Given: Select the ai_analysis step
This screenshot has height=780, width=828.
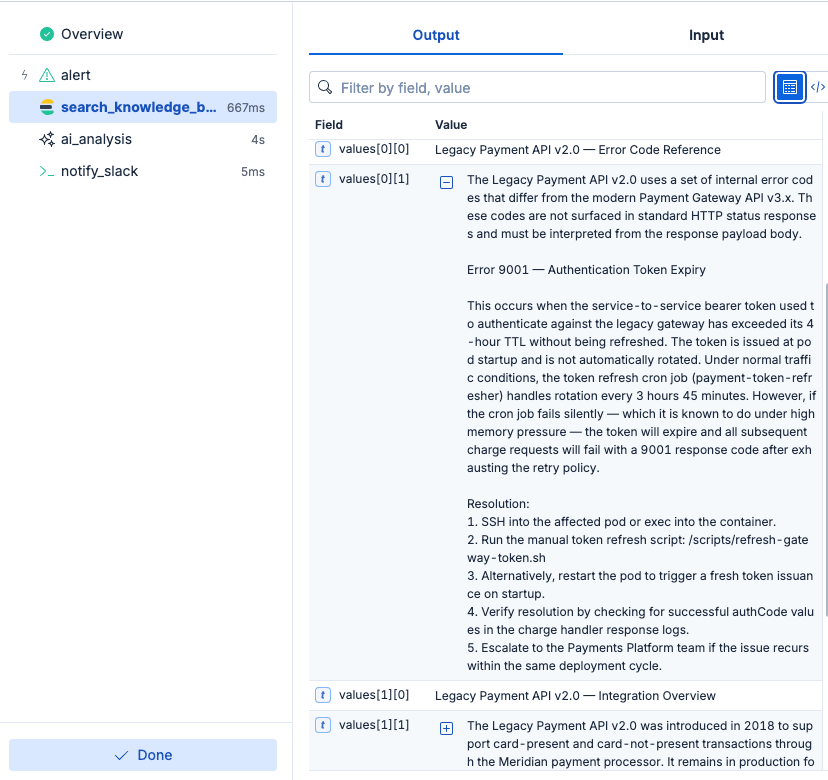Looking at the screenshot, I should [x=96, y=139].
